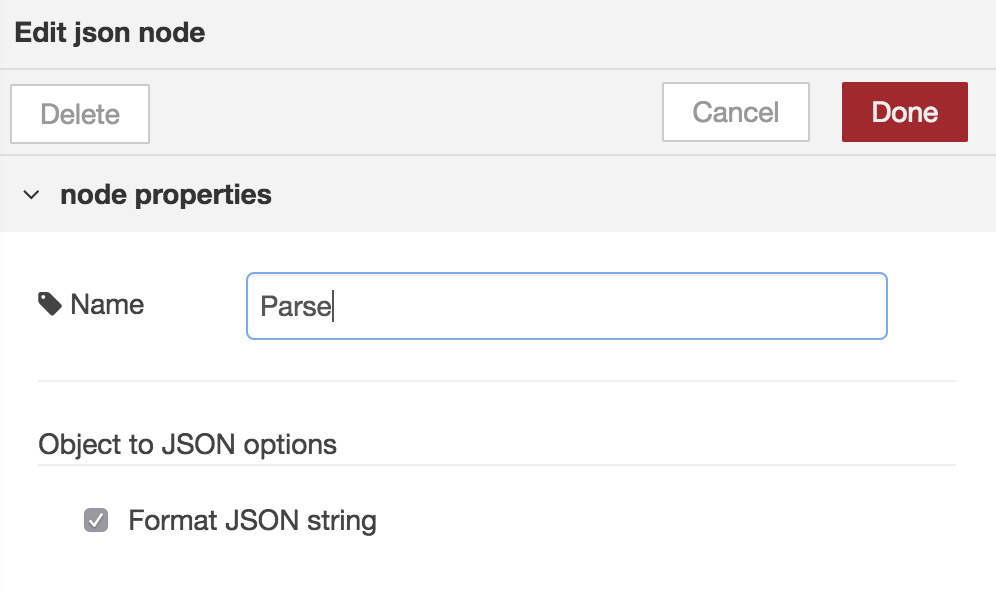Screen dimensions: 996x594
Task: Delete this json node
Action: [80, 114]
